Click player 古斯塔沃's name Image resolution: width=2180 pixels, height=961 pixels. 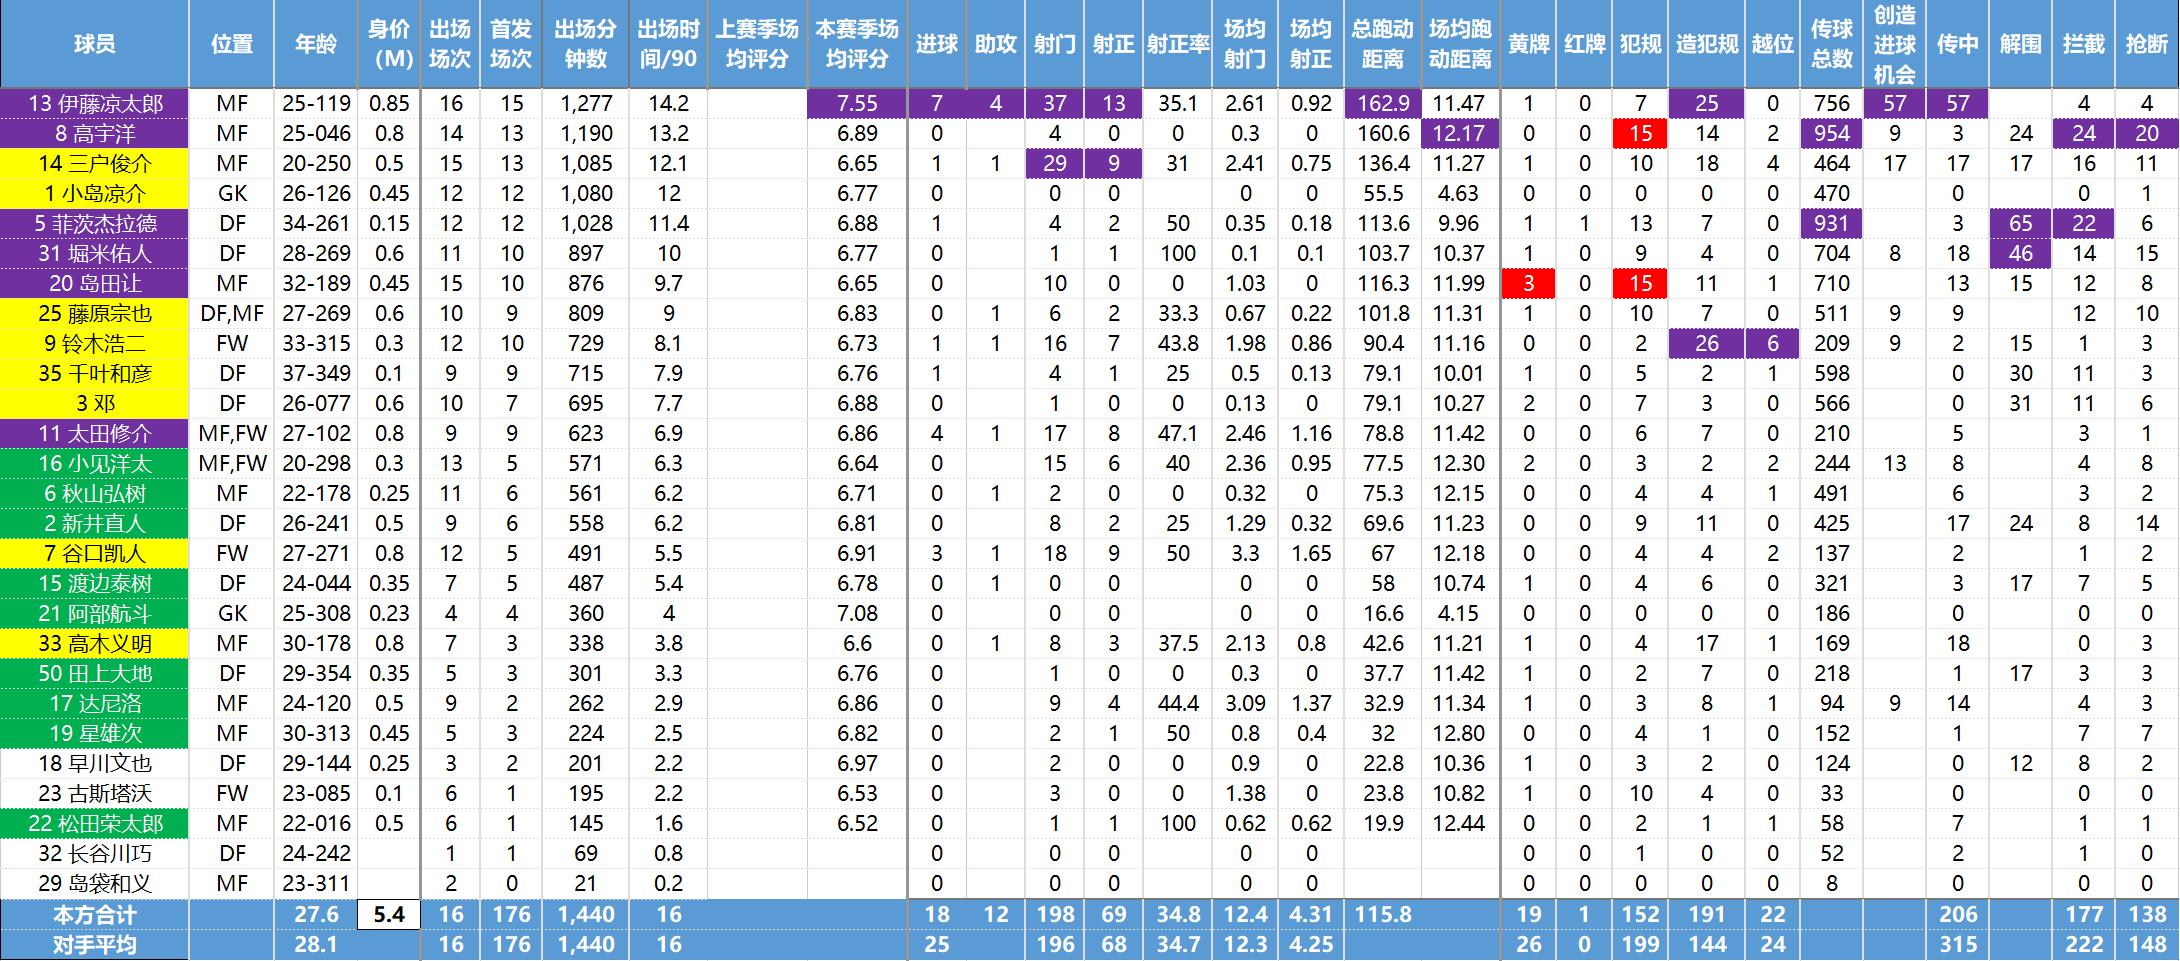point(95,793)
